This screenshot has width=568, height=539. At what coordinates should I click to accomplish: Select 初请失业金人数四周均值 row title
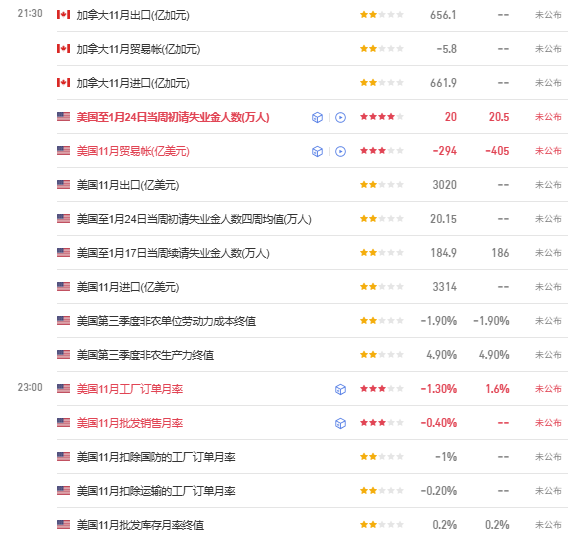194,220
